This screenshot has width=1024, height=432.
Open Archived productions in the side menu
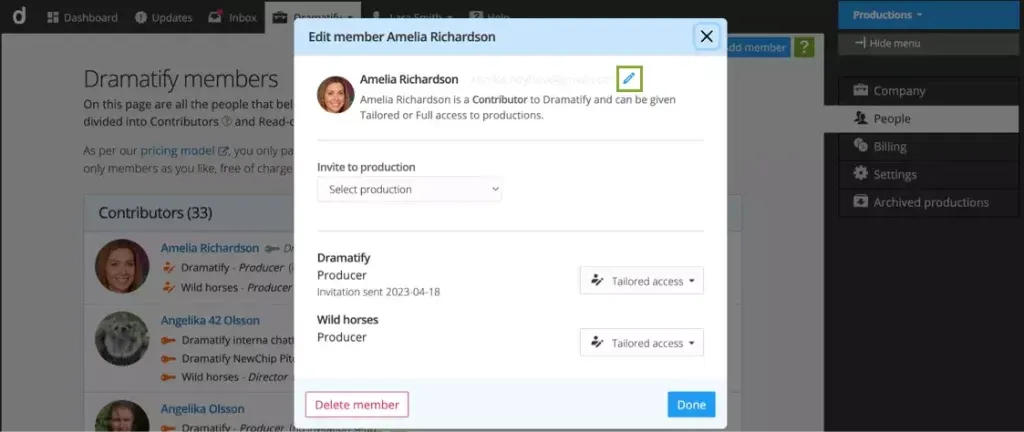coord(927,202)
